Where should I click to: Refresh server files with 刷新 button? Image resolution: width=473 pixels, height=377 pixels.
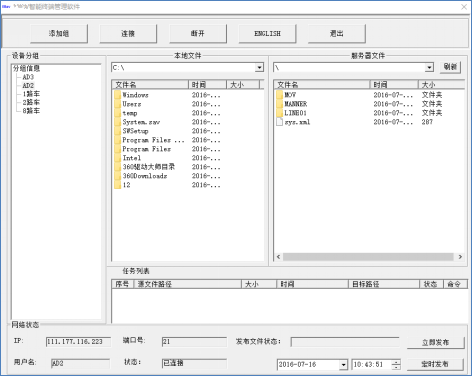[450, 67]
